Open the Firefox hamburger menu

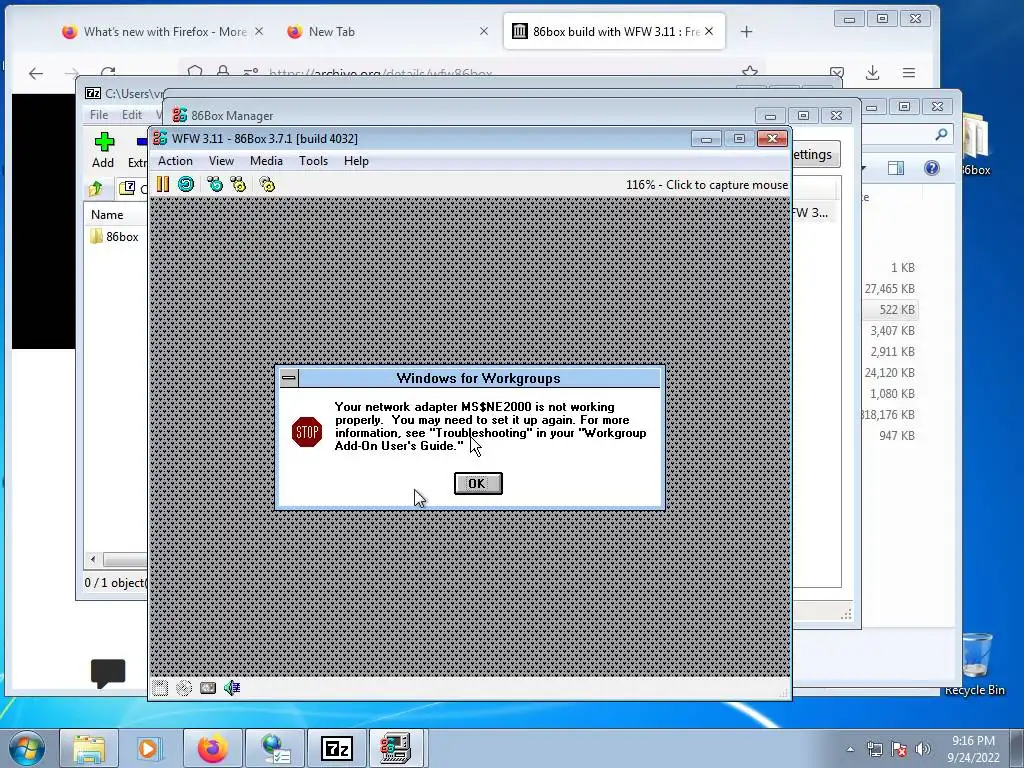tap(908, 72)
